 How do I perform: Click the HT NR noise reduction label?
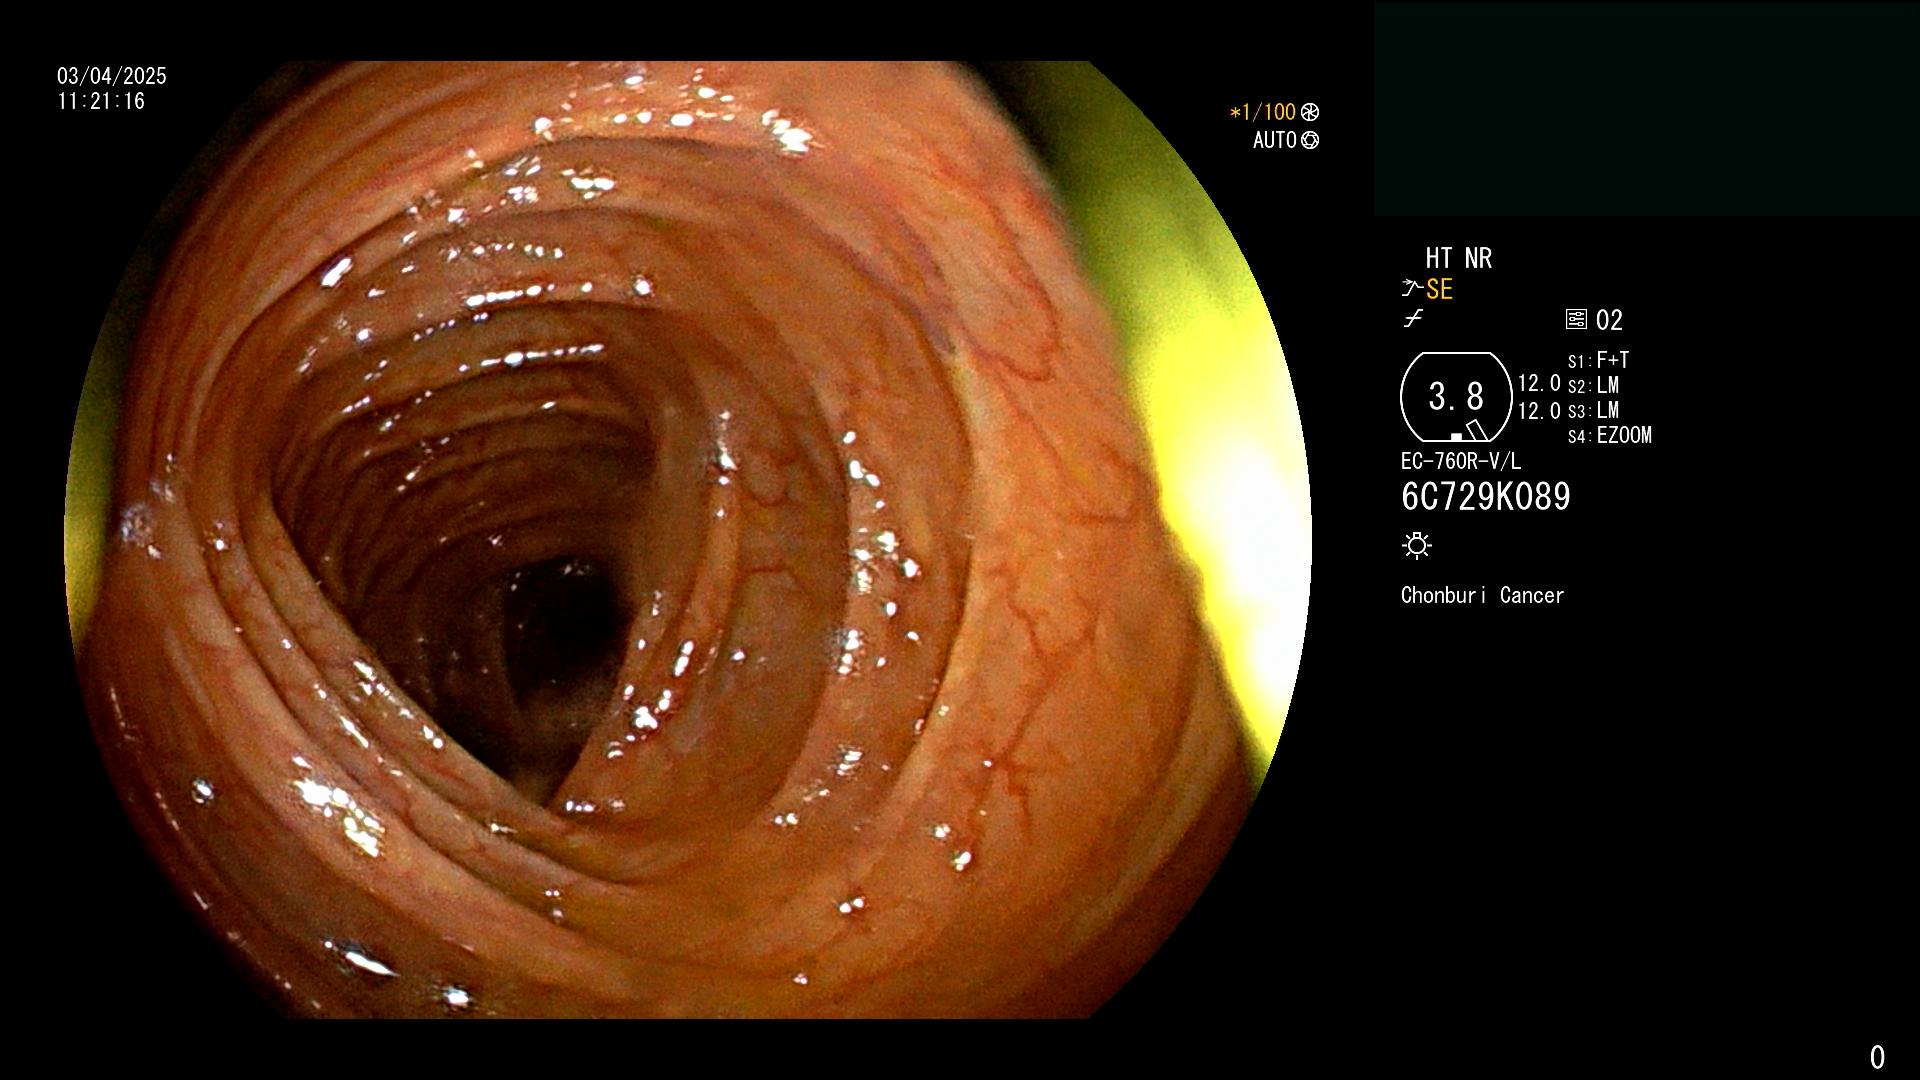click(x=1458, y=258)
